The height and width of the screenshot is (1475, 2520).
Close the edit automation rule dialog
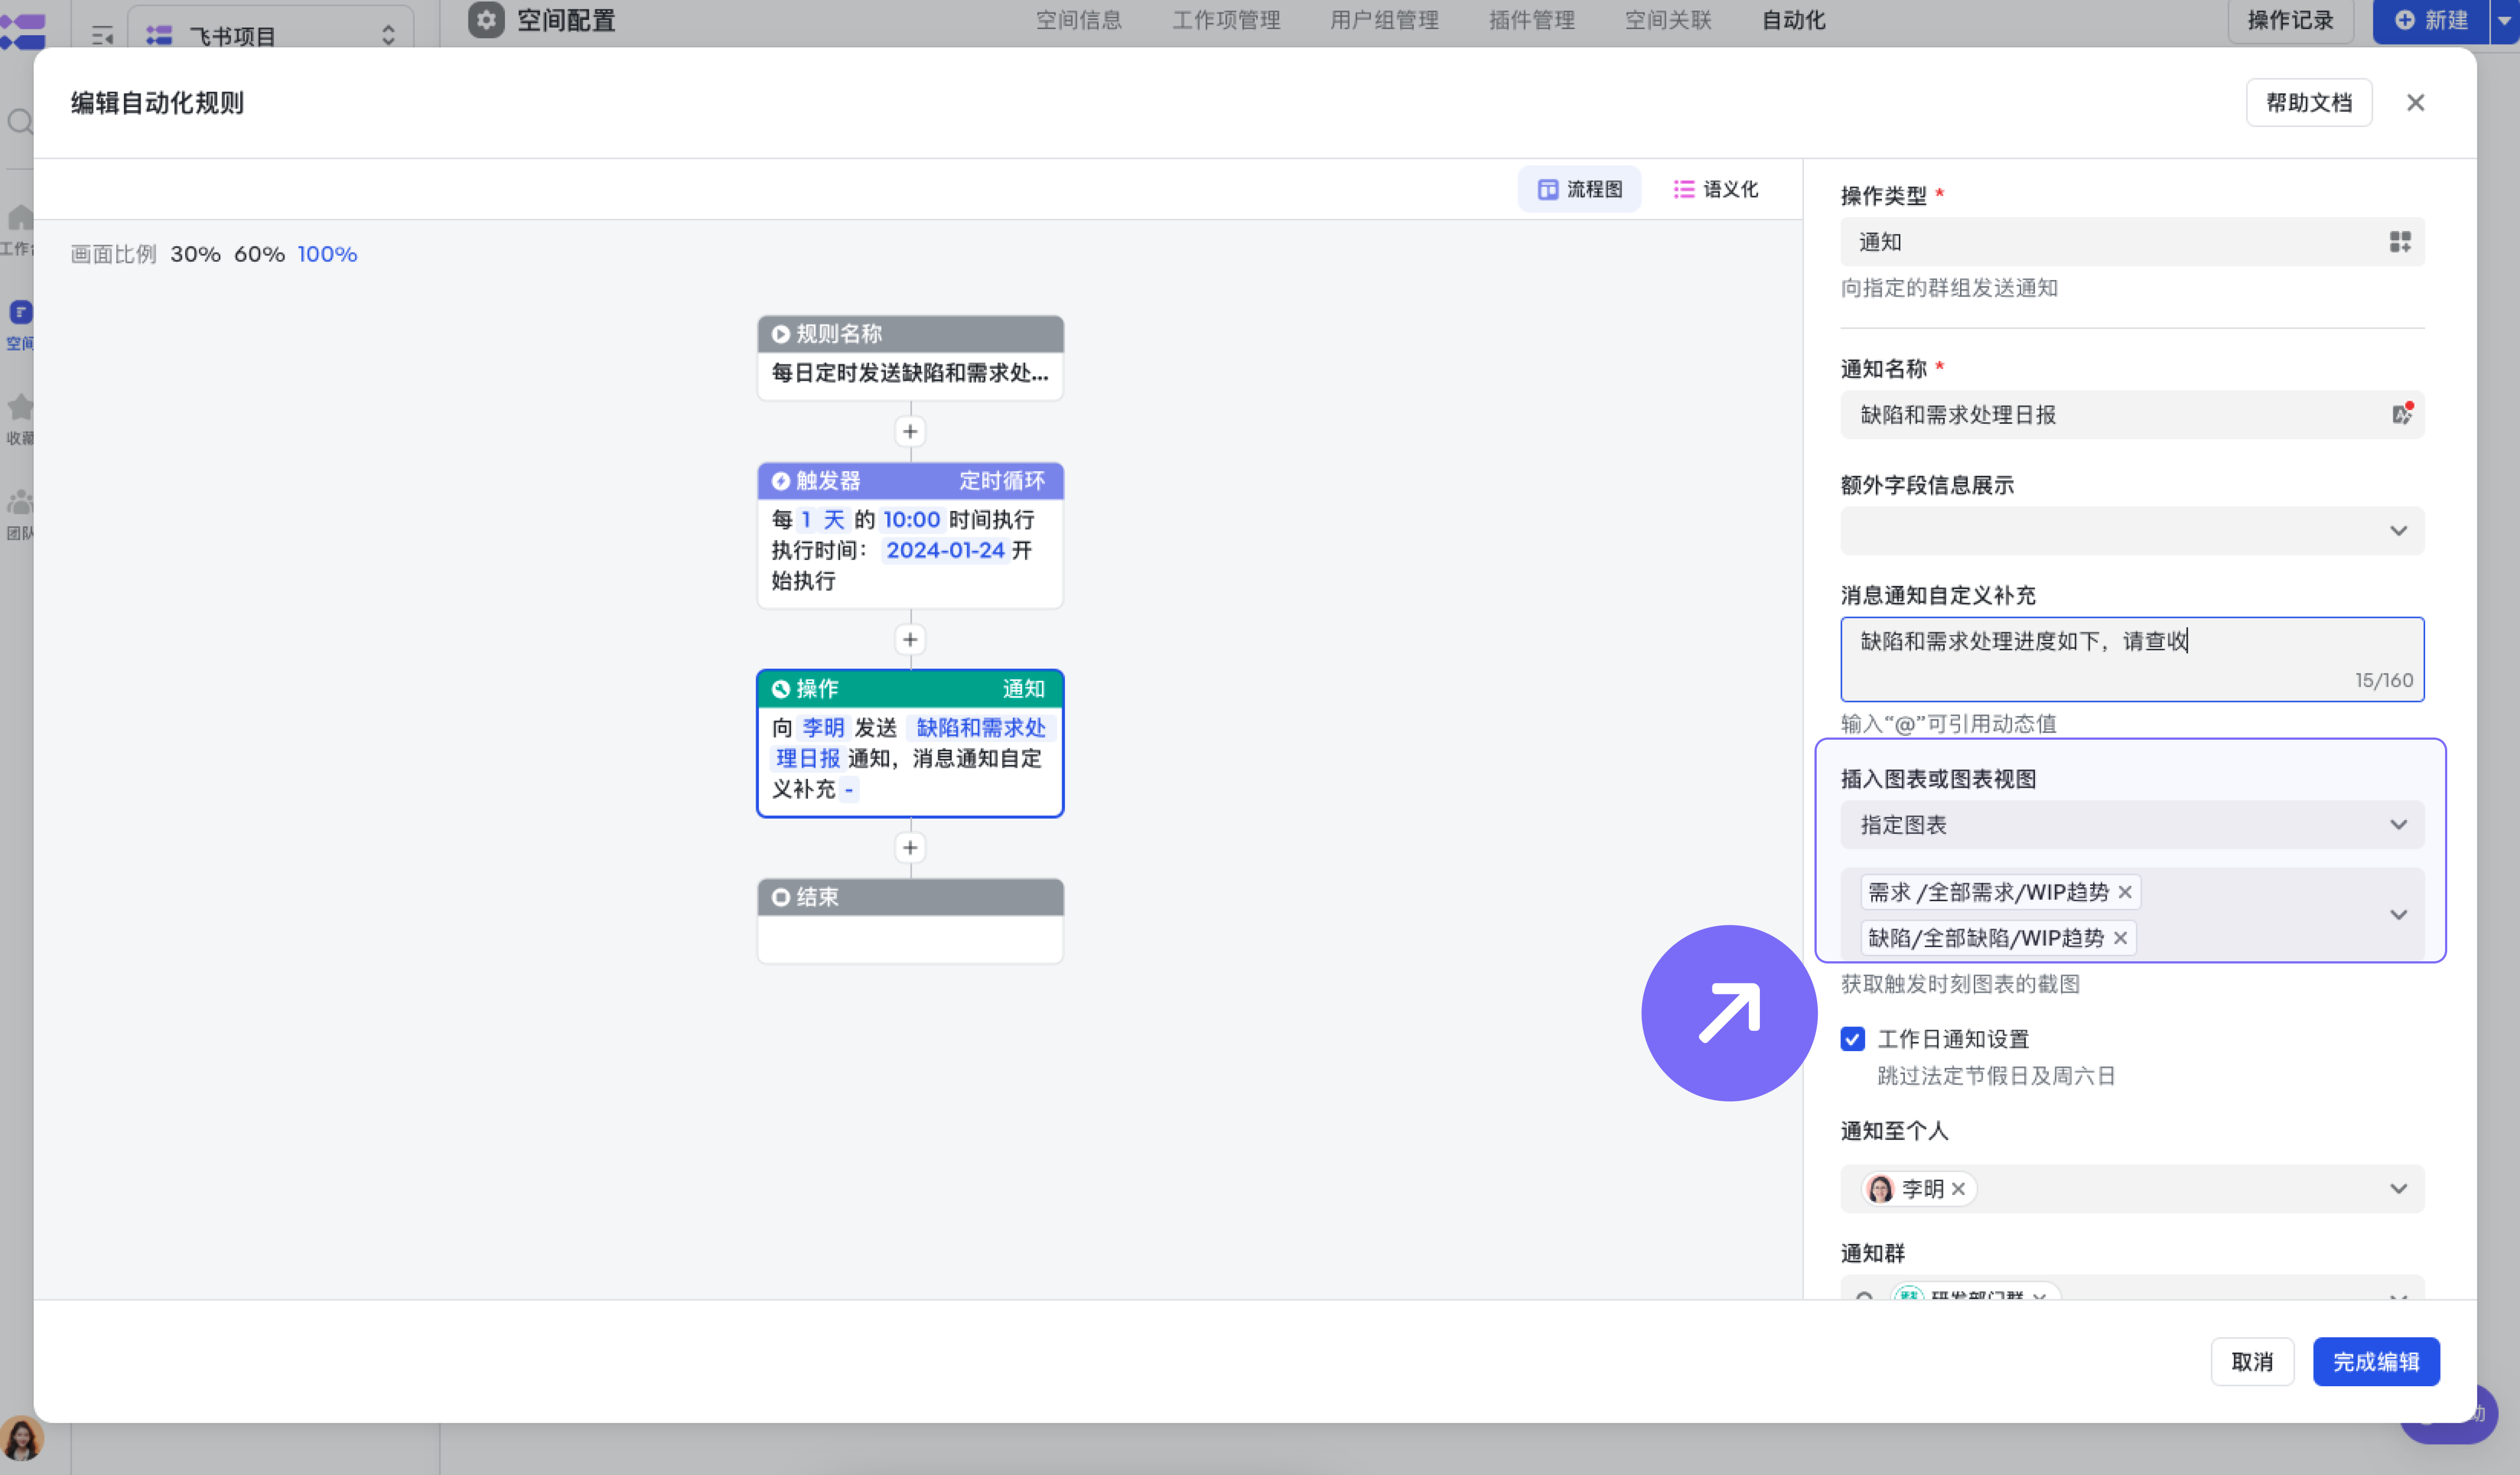tap(2415, 103)
